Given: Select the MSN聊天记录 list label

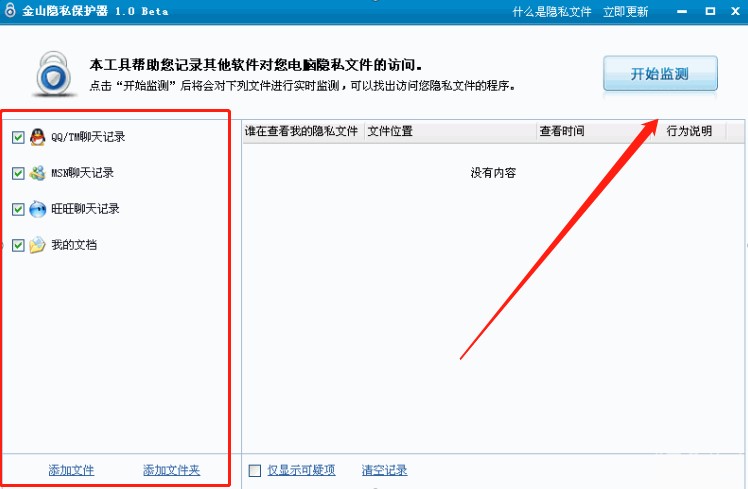Looking at the screenshot, I should 83,173.
